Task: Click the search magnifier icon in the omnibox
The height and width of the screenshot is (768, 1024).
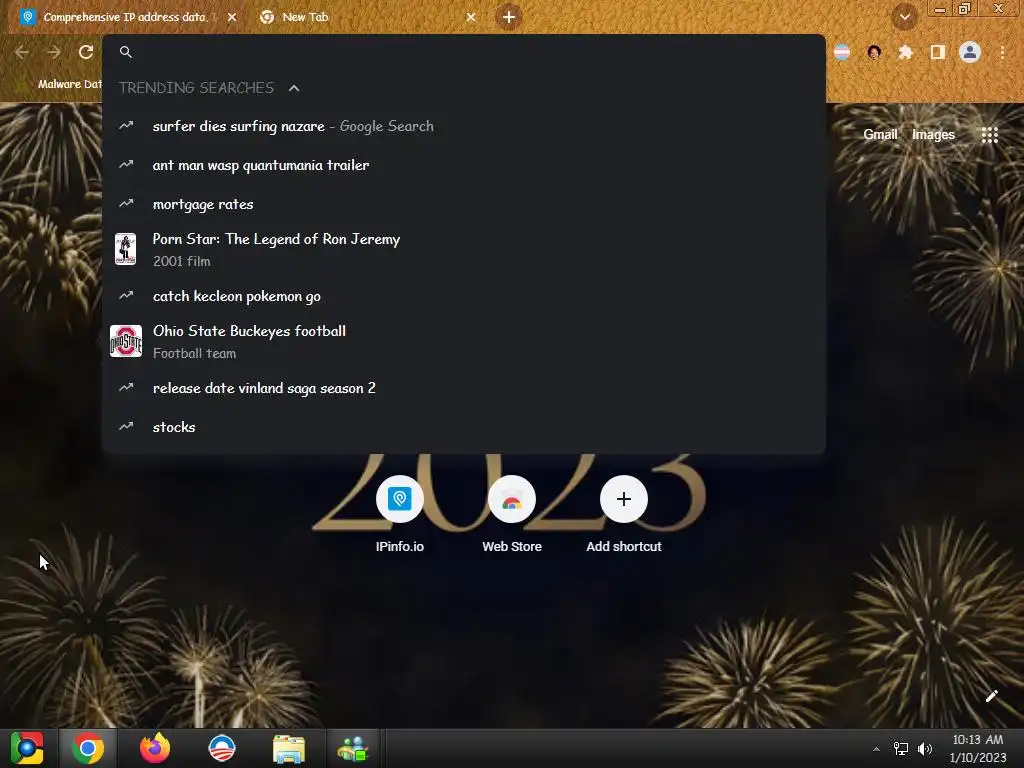Action: pos(126,52)
